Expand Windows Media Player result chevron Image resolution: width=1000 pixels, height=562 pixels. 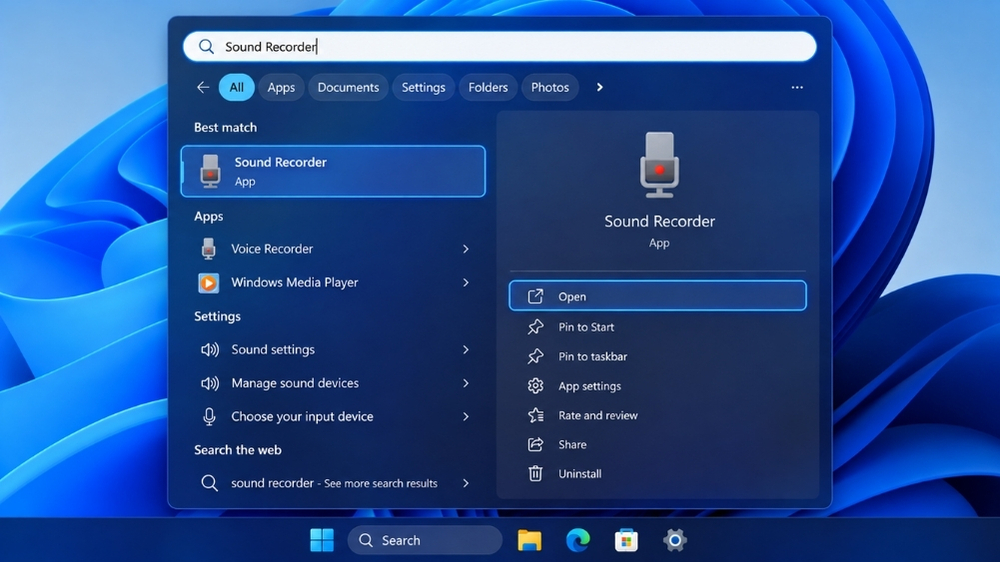coord(466,283)
